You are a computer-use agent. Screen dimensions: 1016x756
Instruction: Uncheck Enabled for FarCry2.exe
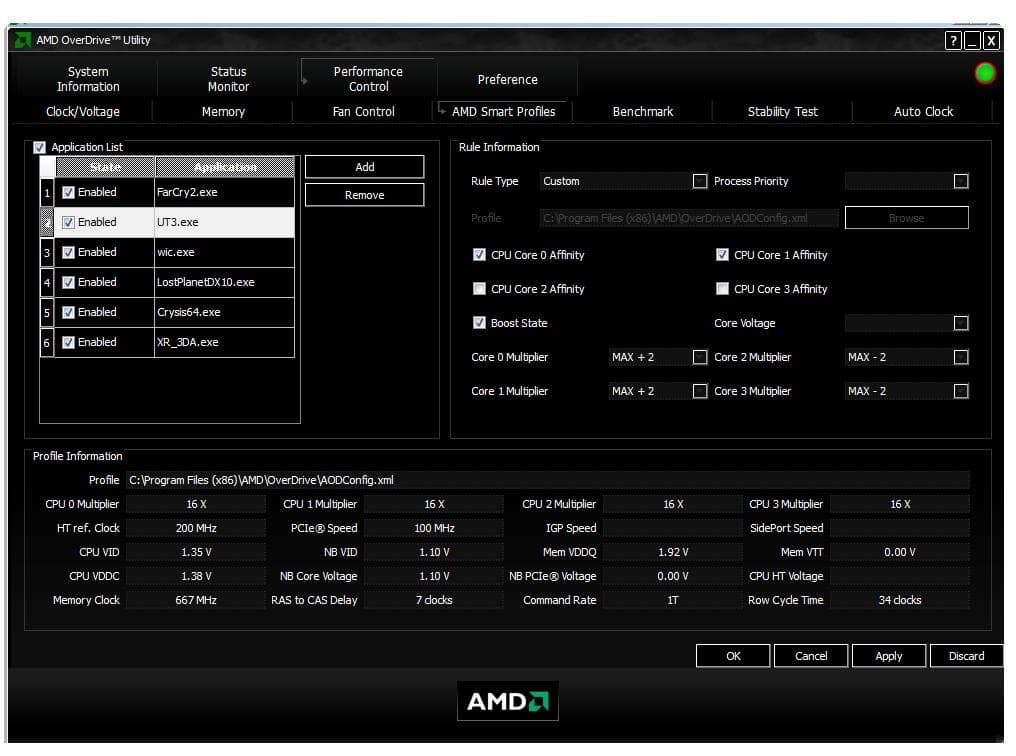[x=68, y=192]
